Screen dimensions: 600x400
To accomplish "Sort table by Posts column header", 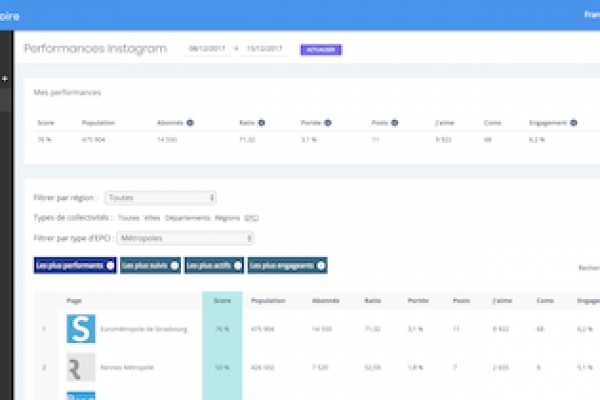I will [461, 301].
